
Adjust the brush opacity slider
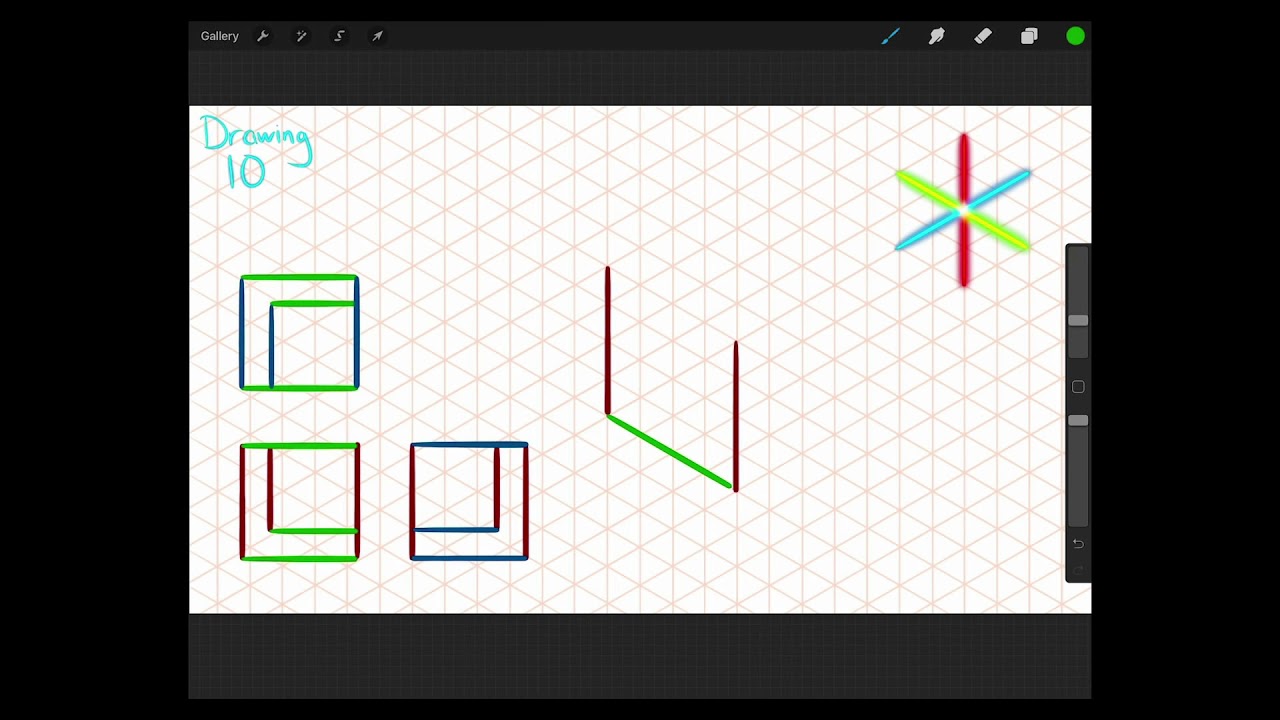click(1078, 420)
